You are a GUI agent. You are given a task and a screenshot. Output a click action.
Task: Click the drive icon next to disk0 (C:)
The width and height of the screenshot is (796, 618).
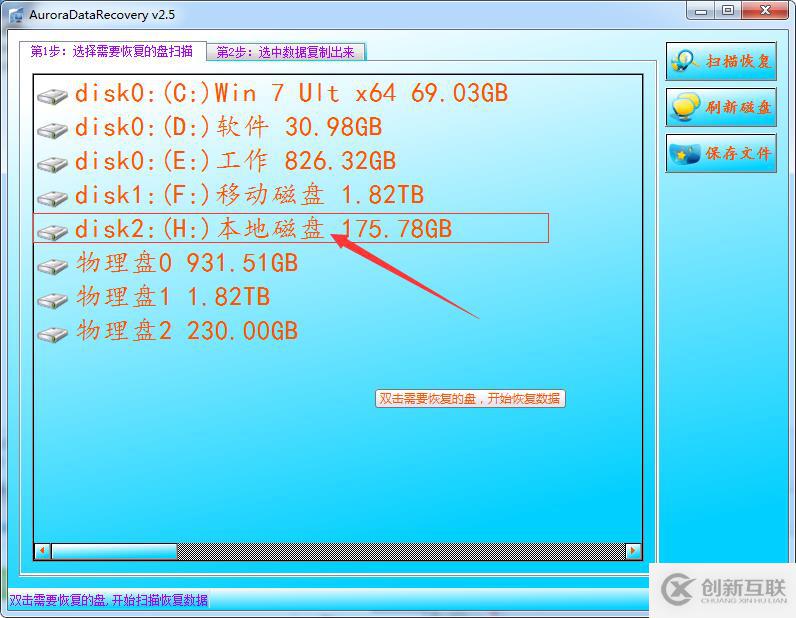click(x=52, y=96)
